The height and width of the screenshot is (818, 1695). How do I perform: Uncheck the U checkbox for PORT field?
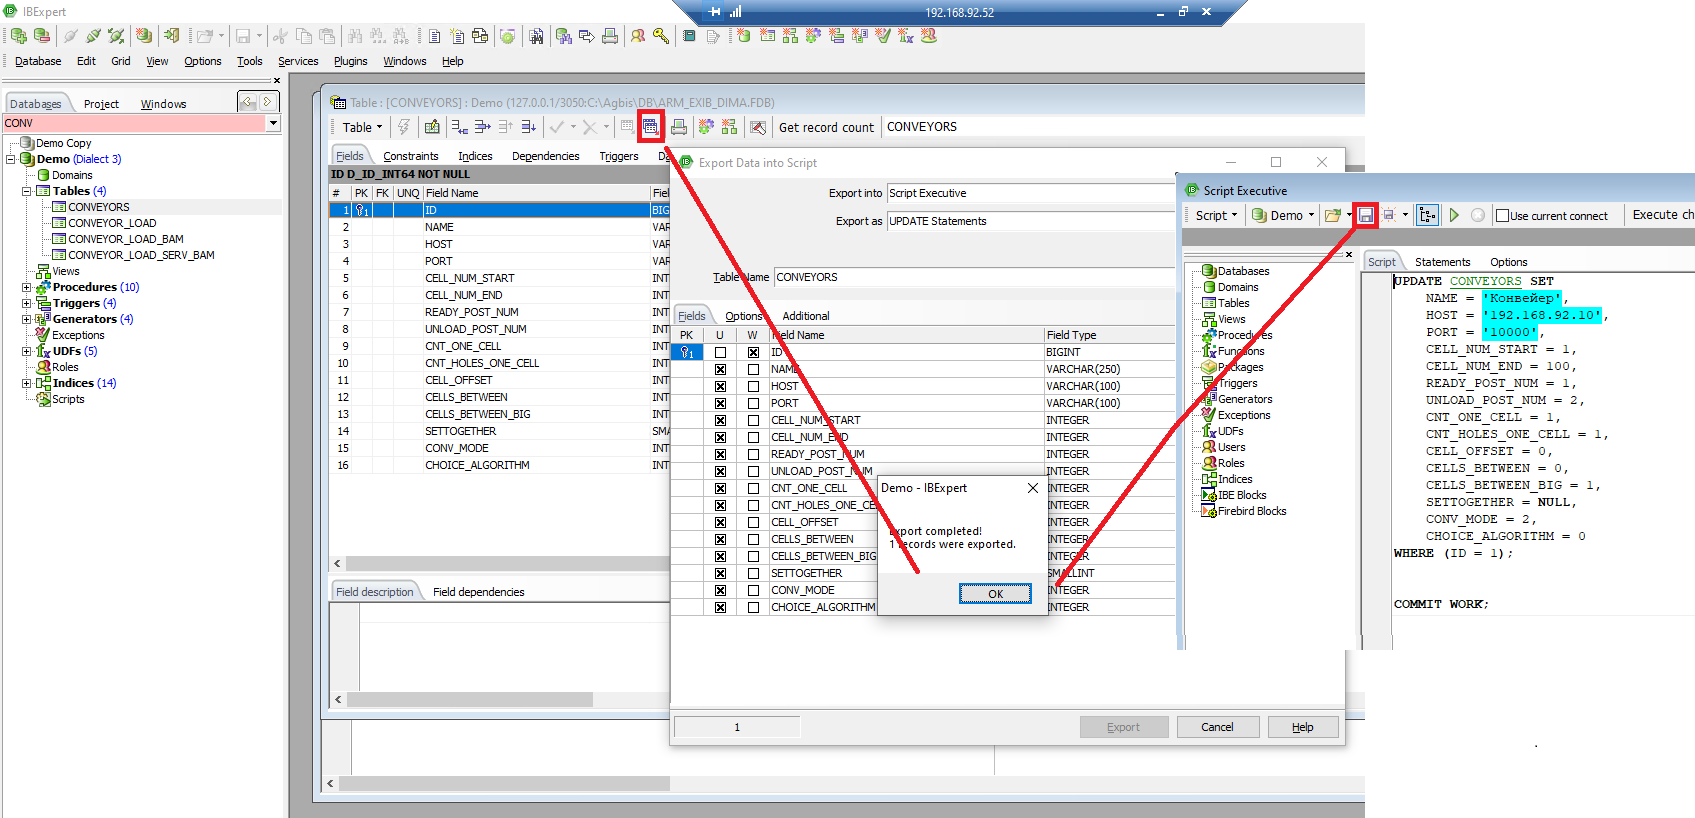[720, 404]
